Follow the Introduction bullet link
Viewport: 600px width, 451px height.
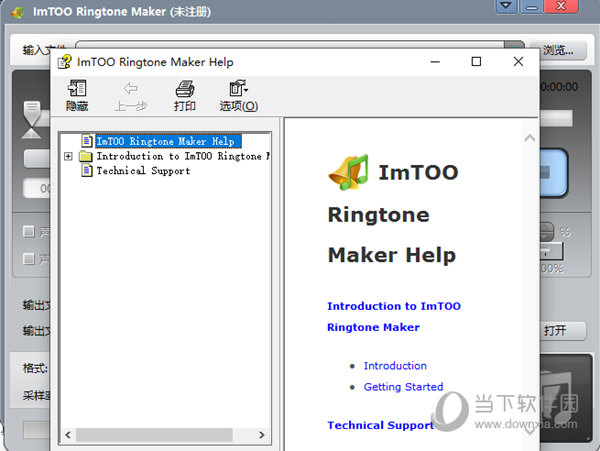click(x=395, y=366)
